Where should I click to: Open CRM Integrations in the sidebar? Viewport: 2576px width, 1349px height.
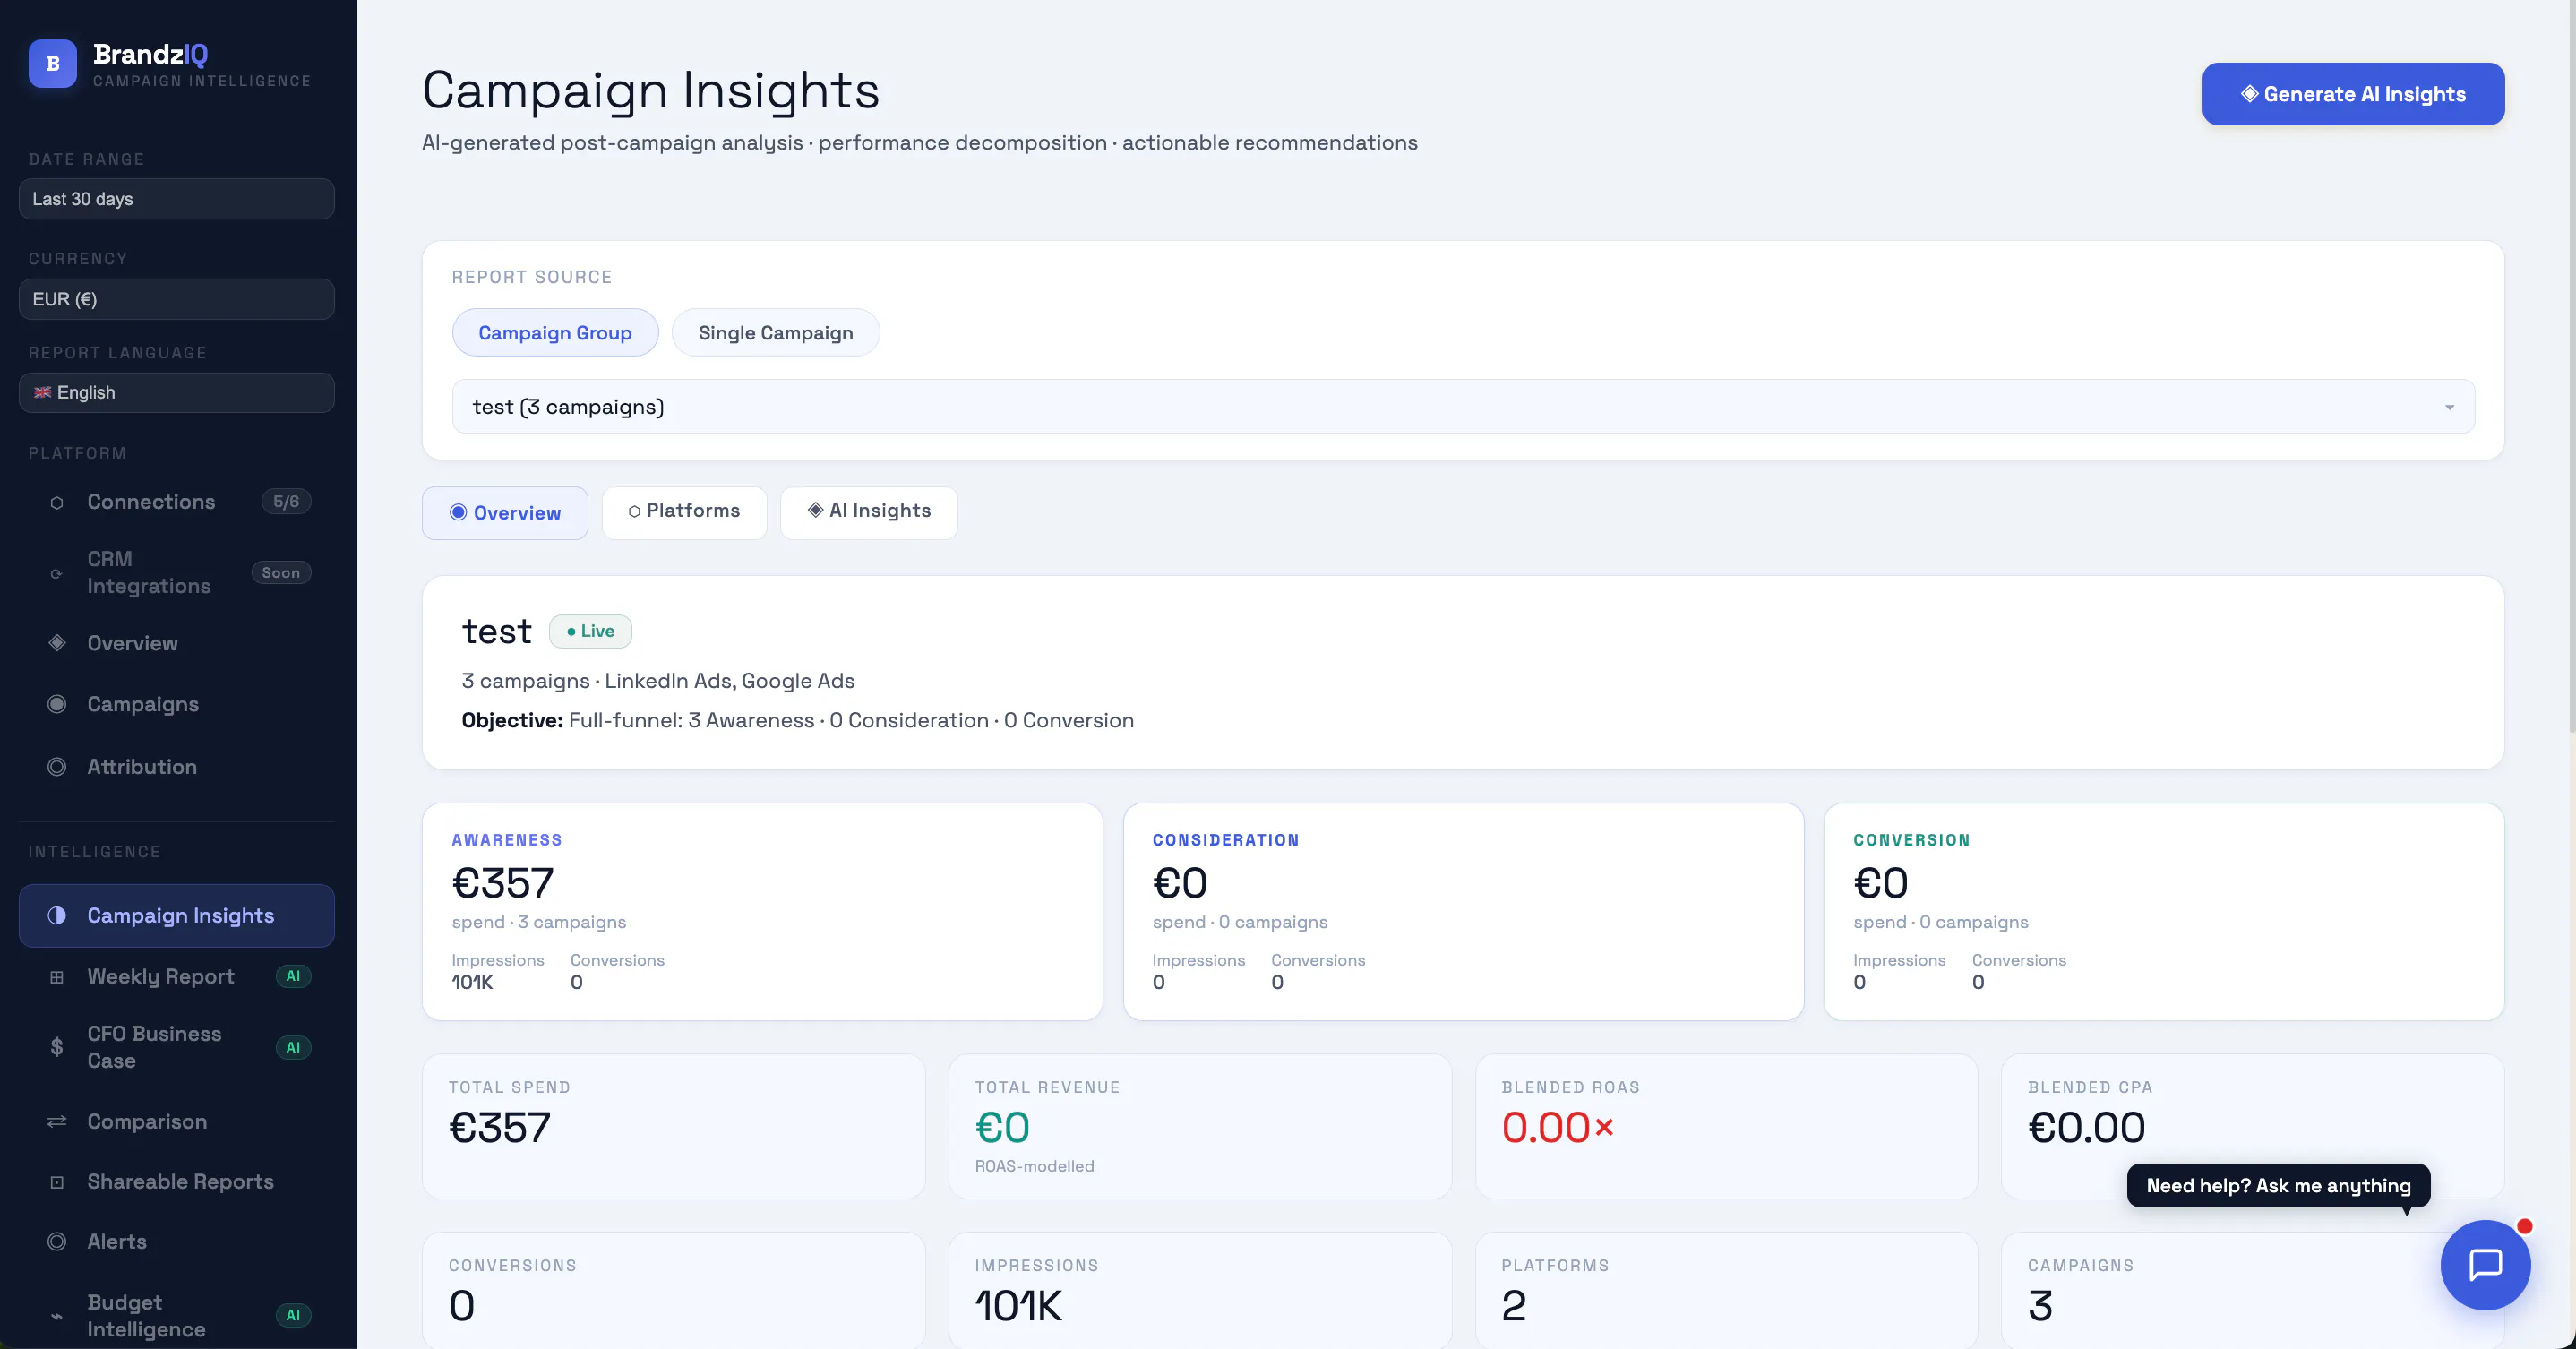[x=177, y=572]
